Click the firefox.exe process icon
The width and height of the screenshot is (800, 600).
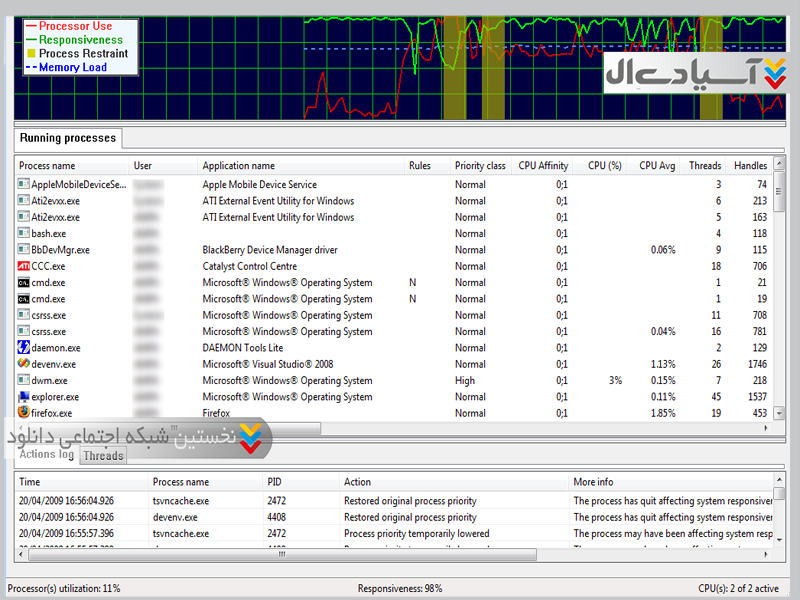pos(24,413)
